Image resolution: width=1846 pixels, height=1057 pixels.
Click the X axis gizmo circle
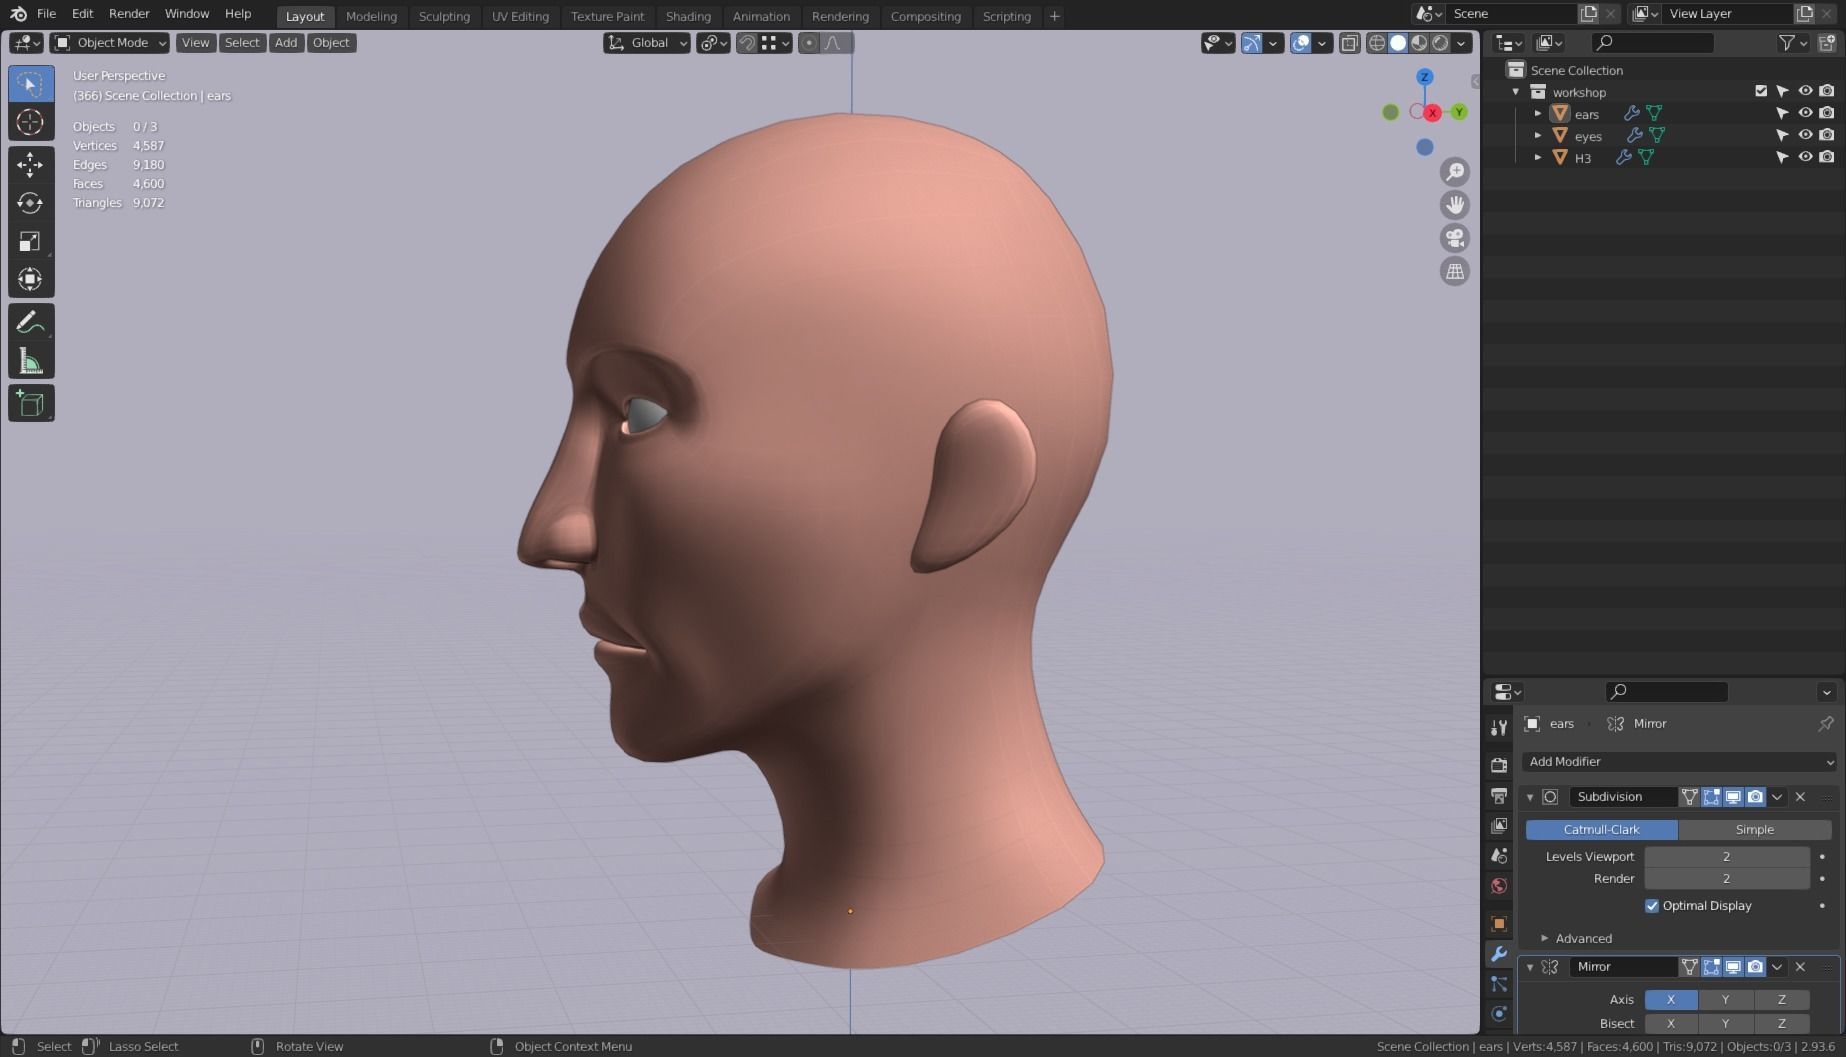1432,112
